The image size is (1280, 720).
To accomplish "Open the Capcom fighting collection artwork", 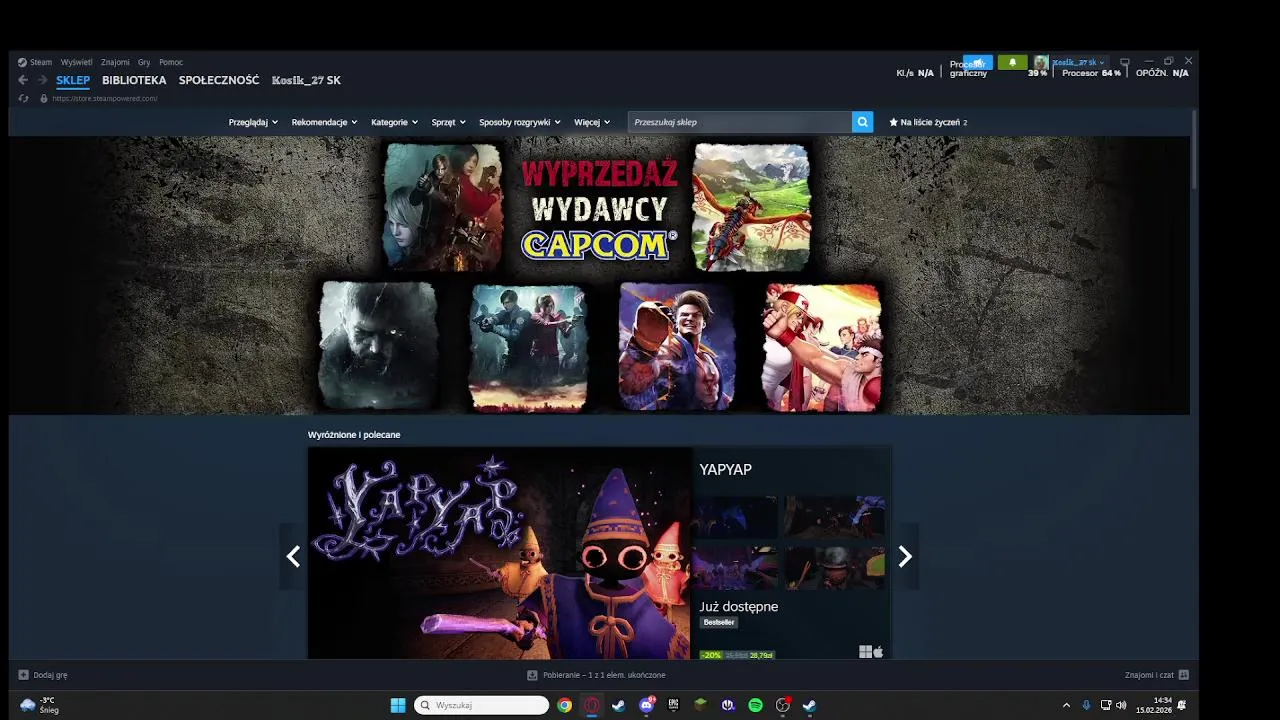I will tap(822, 347).
